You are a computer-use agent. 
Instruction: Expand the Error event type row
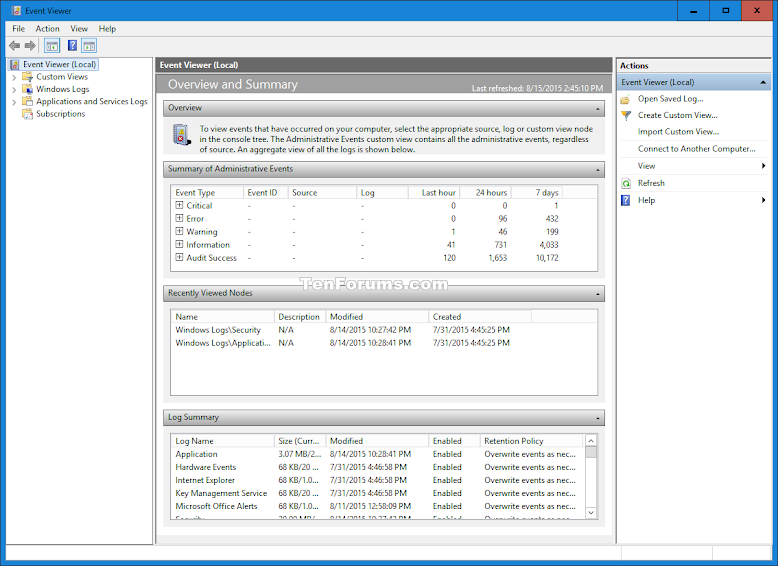click(179, 218)
